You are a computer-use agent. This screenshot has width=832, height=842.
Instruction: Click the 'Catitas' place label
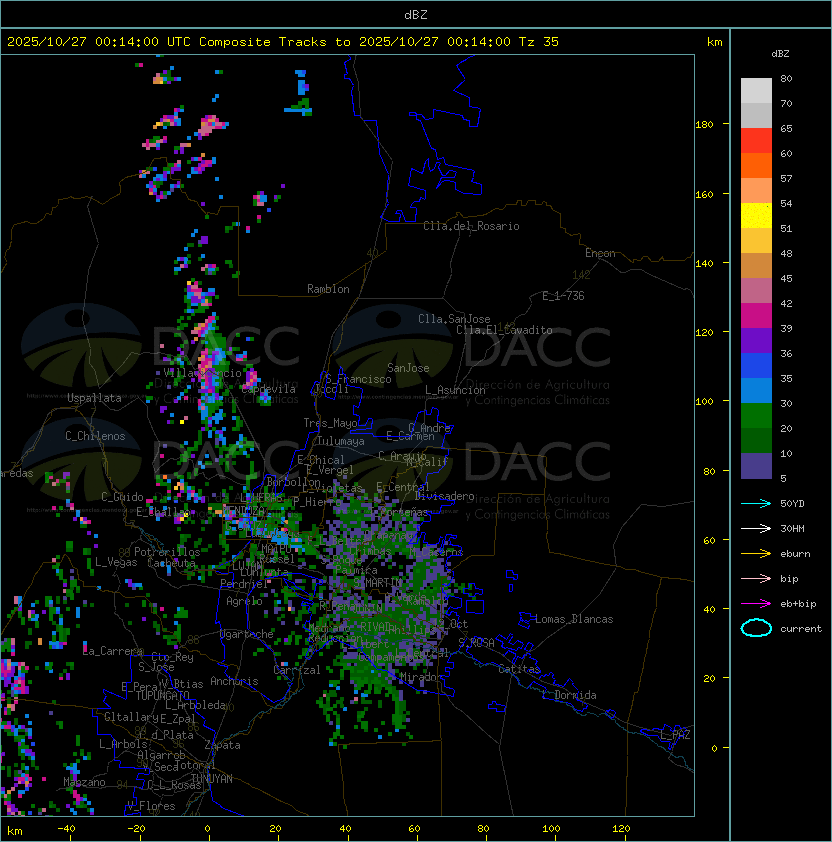[519, 669]
